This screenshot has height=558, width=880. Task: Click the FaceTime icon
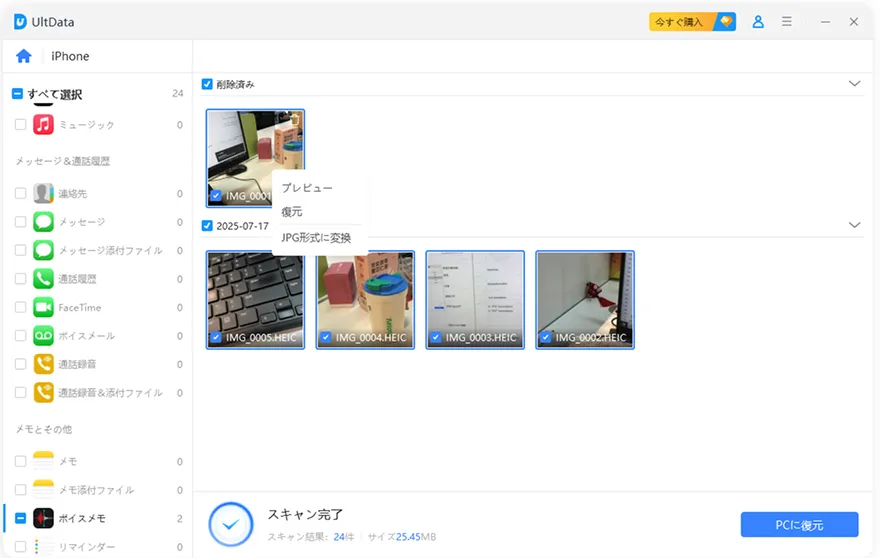coord(43,307)
